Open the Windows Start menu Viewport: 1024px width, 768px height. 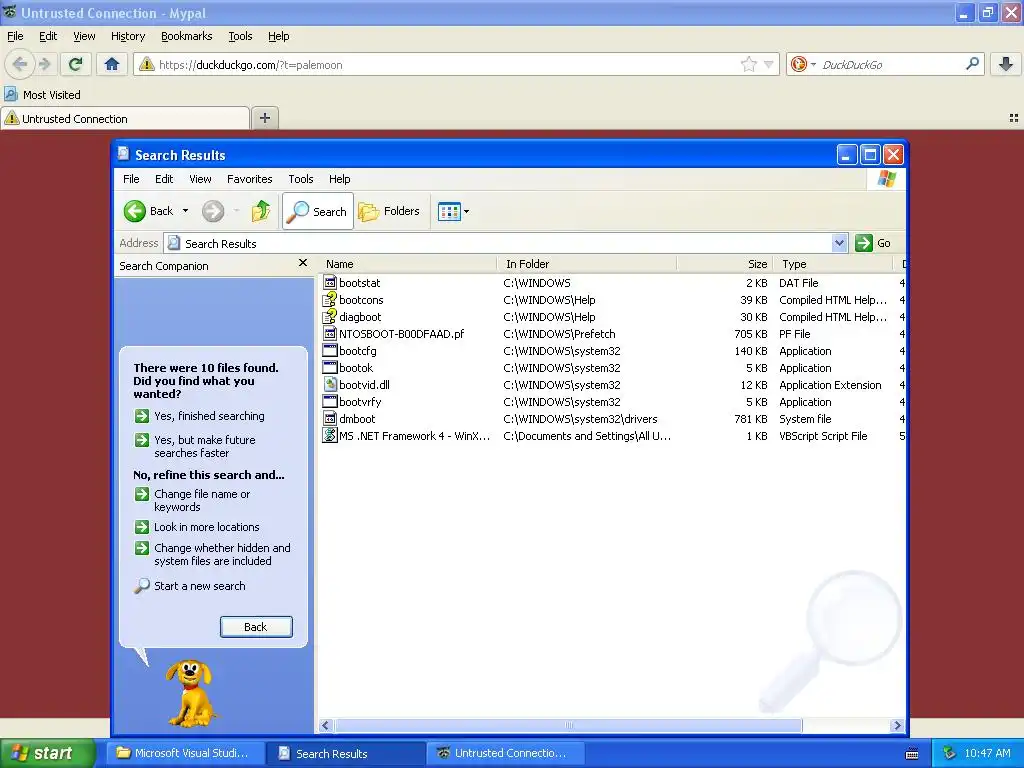pos(47,754)
